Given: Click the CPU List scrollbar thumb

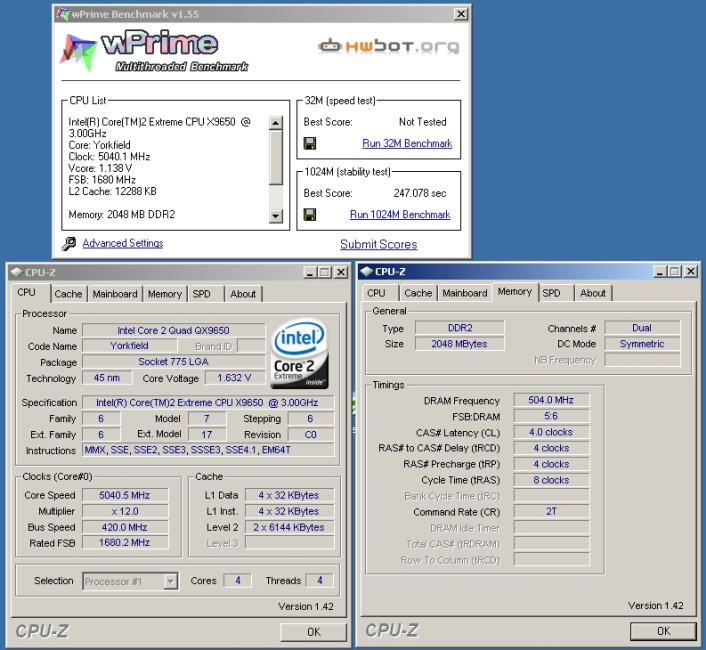Looking at the screenshot, I should (x=276, y=158).
